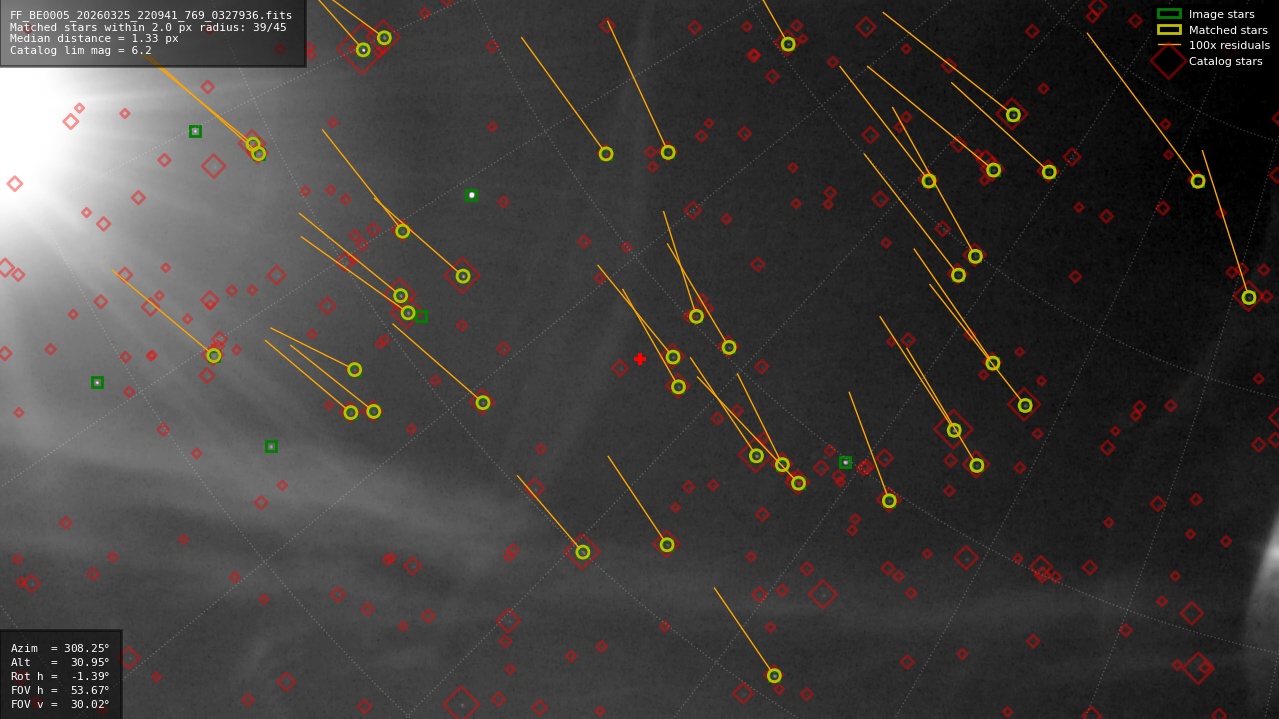This screenshot has width=1279, height=719.
Task: Click the yellow Matched stars legend marker
Action: coord(1169,30)
